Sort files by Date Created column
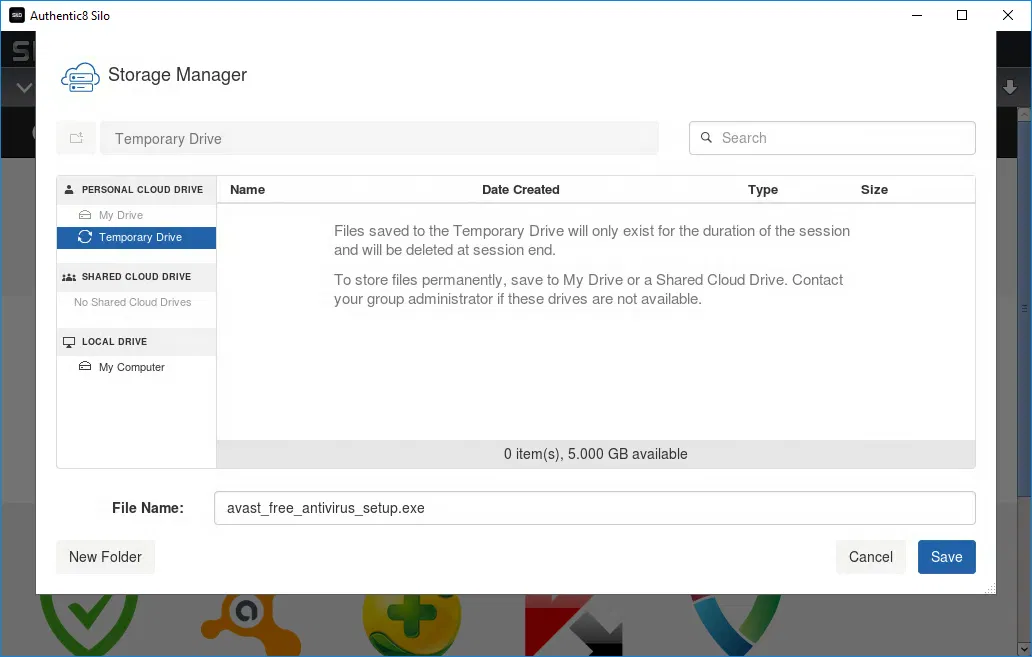The height and width of the screenshot is (657, 1032). pyautogui.click(x=520, y=189)
